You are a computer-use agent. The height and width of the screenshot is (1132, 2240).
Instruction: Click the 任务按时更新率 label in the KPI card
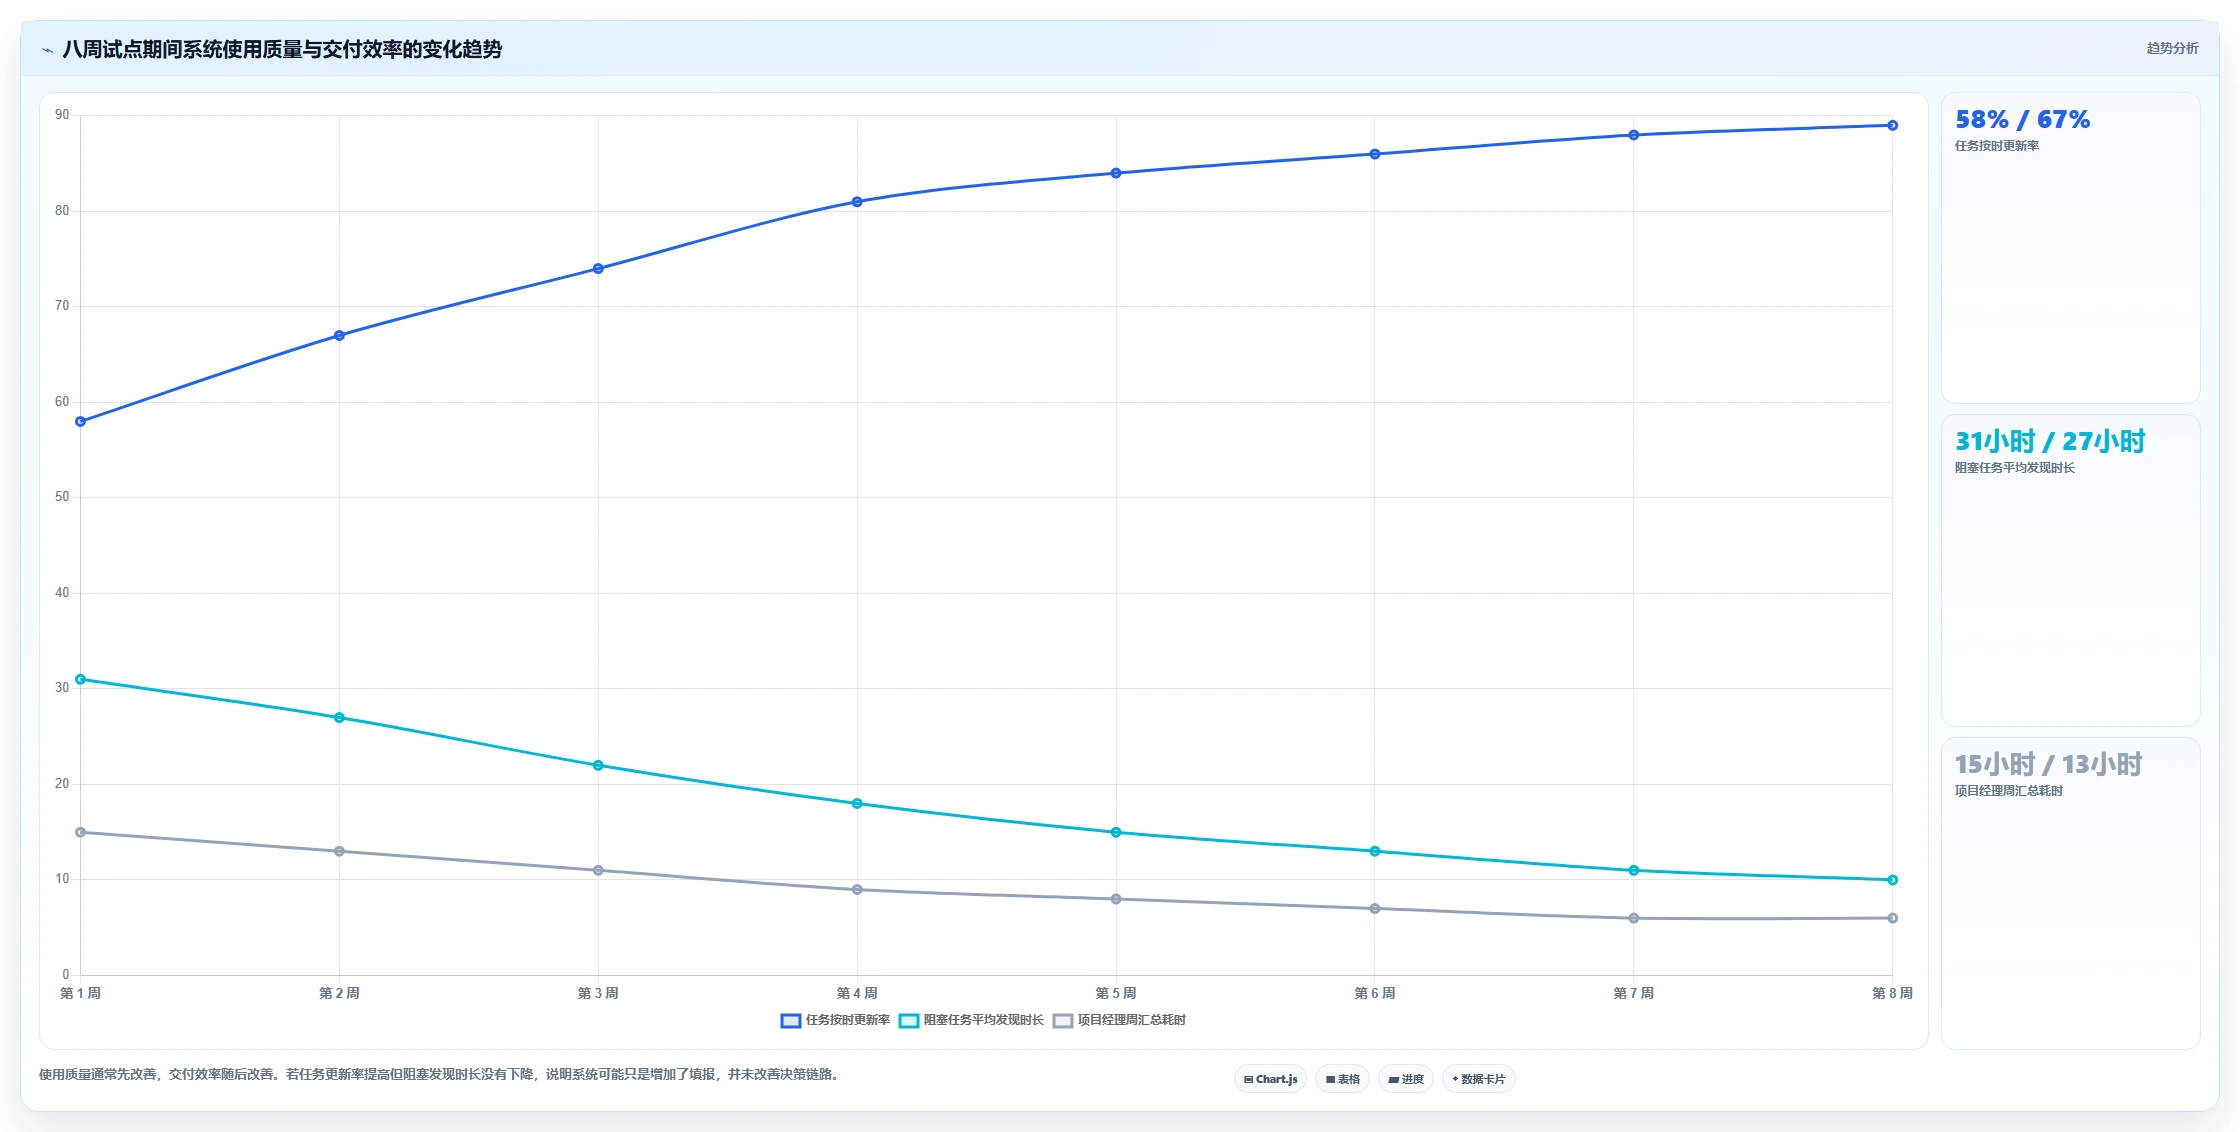[1997, 146]
